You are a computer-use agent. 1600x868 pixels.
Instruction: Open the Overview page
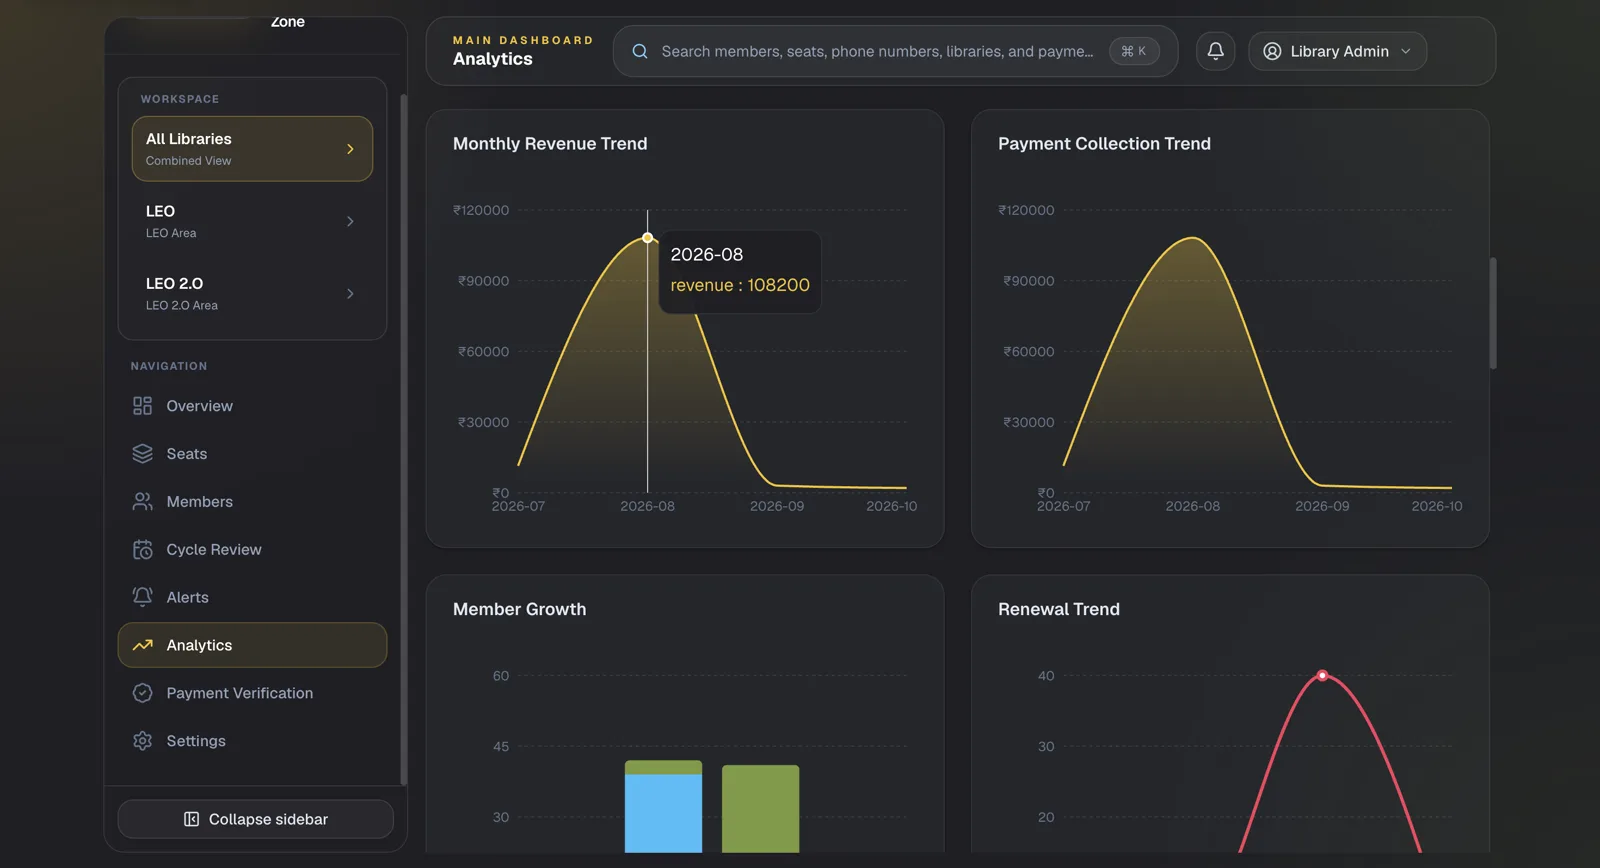click(252, 406)
